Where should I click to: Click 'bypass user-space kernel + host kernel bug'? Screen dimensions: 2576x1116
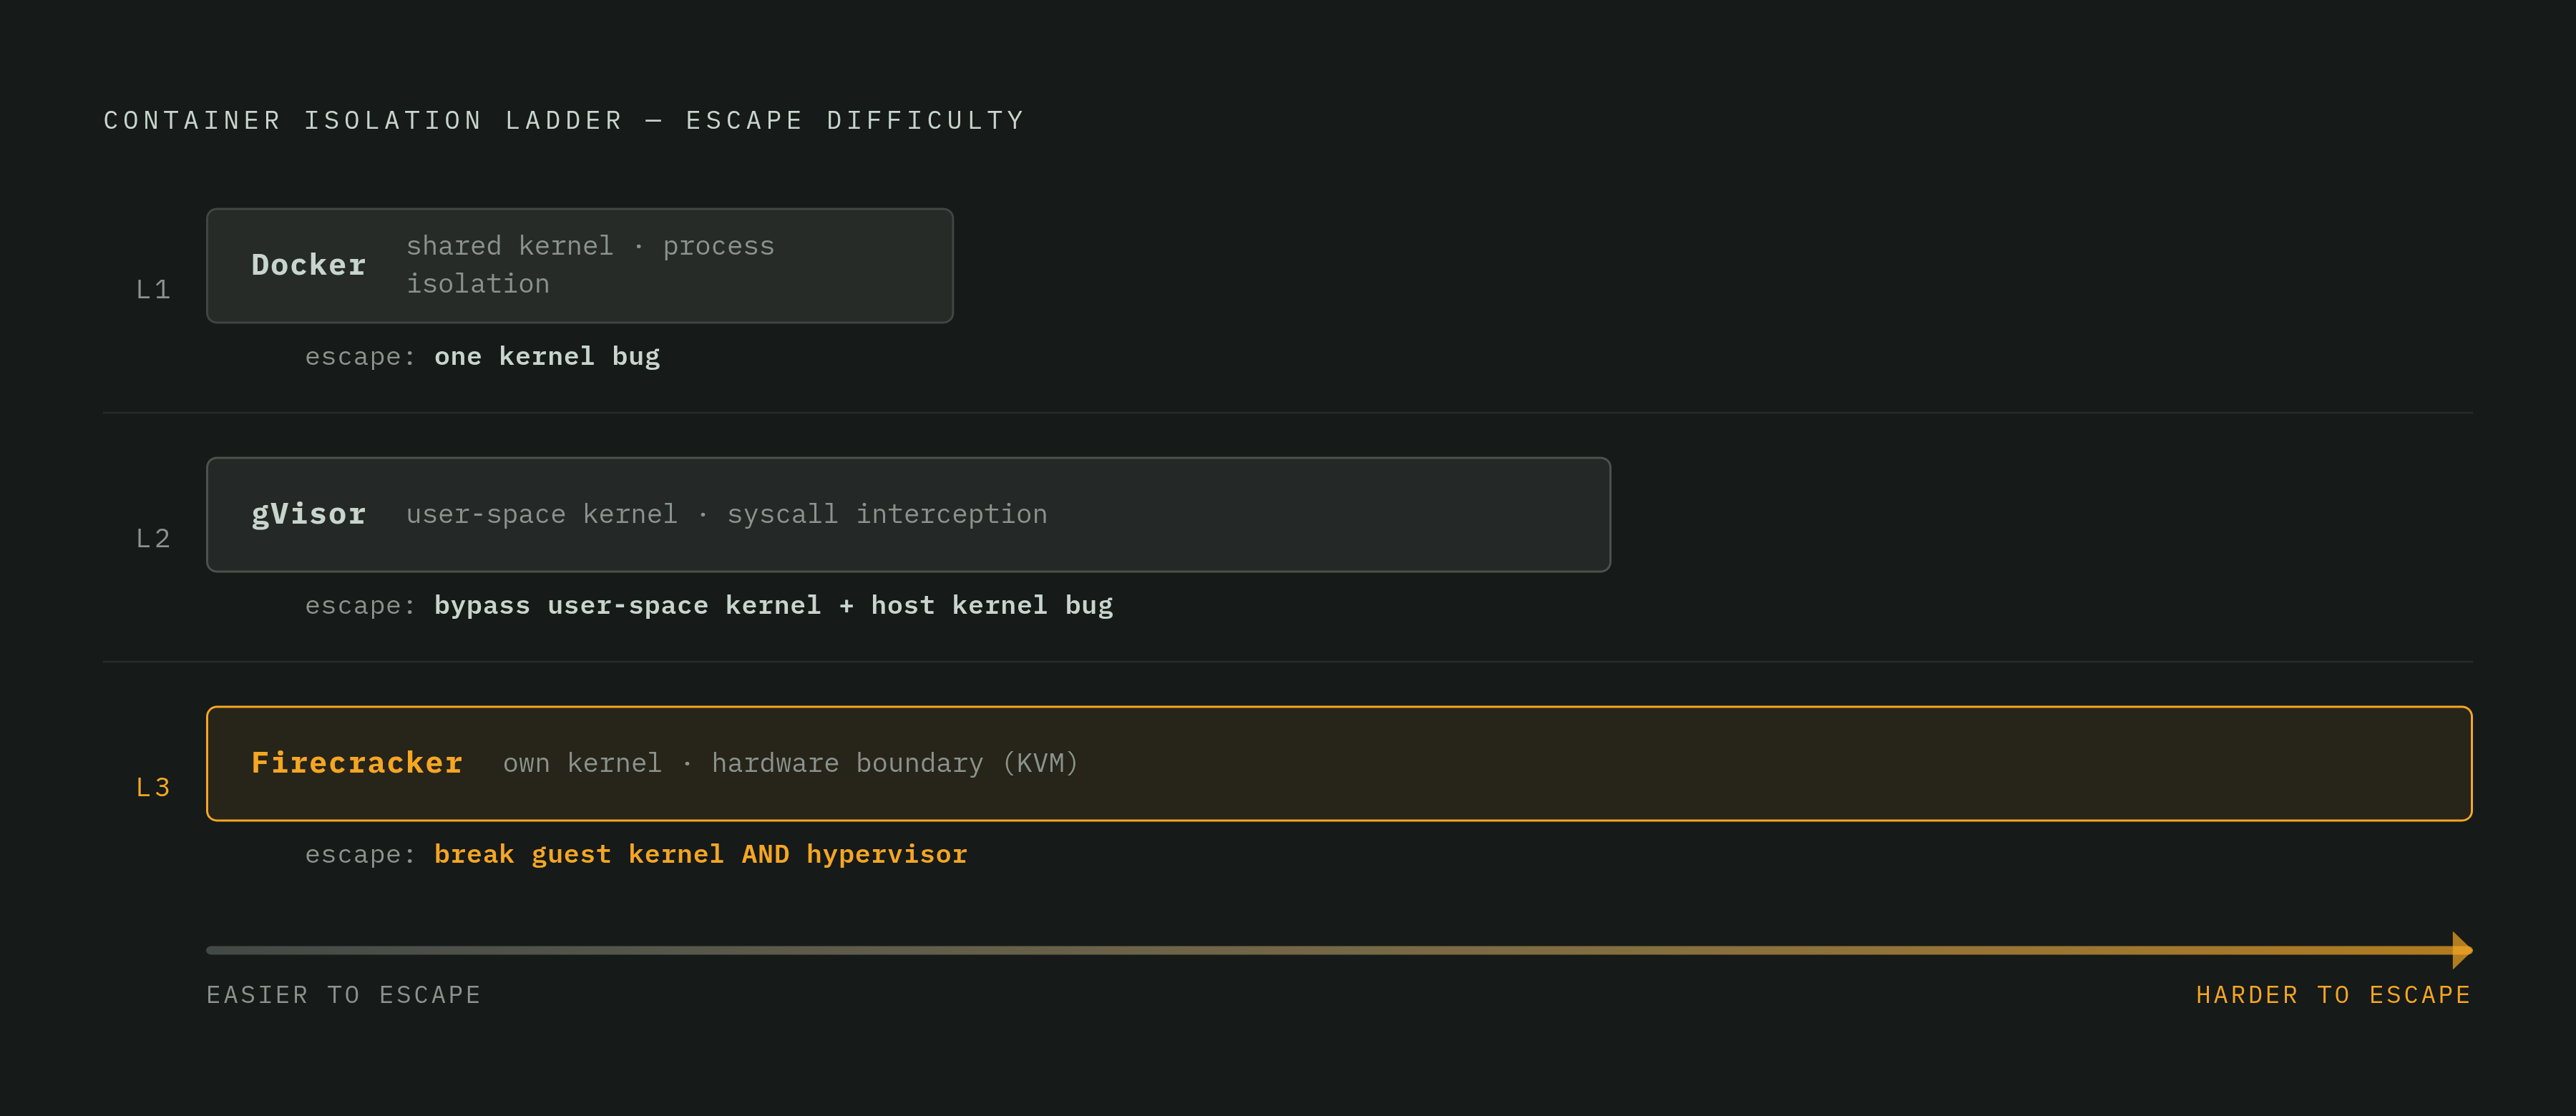pyautogui.click(x=773, y=605)
